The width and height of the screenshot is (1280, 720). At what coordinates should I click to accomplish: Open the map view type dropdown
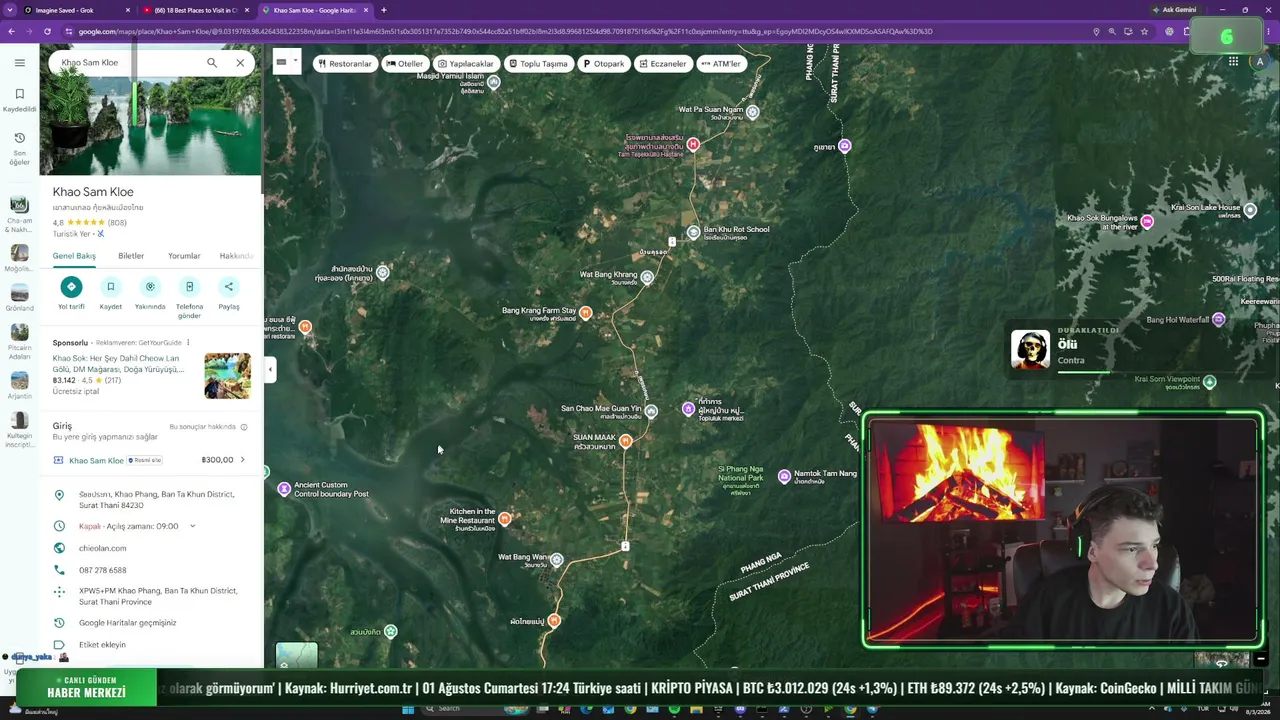(286, 63)
